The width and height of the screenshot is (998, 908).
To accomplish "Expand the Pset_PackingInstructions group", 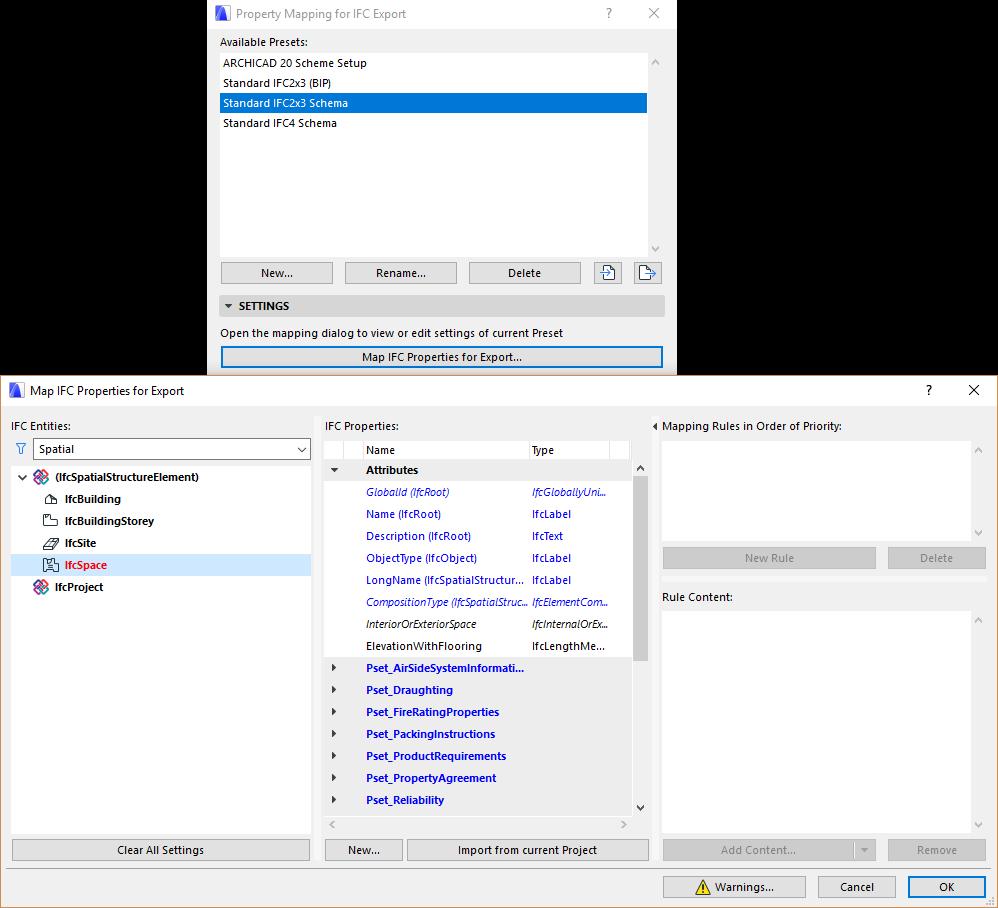I will (334, 734).
